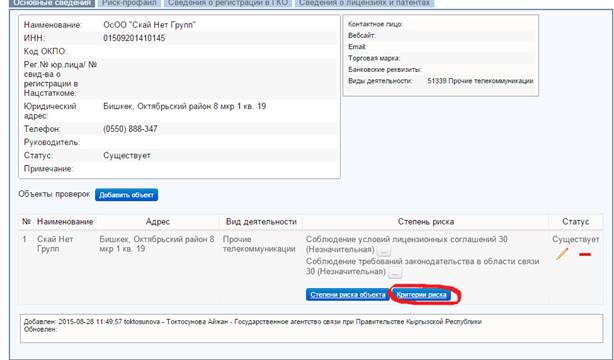Open Сведения о регистрации в ГКО tab
This screenshot has height=360, width=614.
228,3
